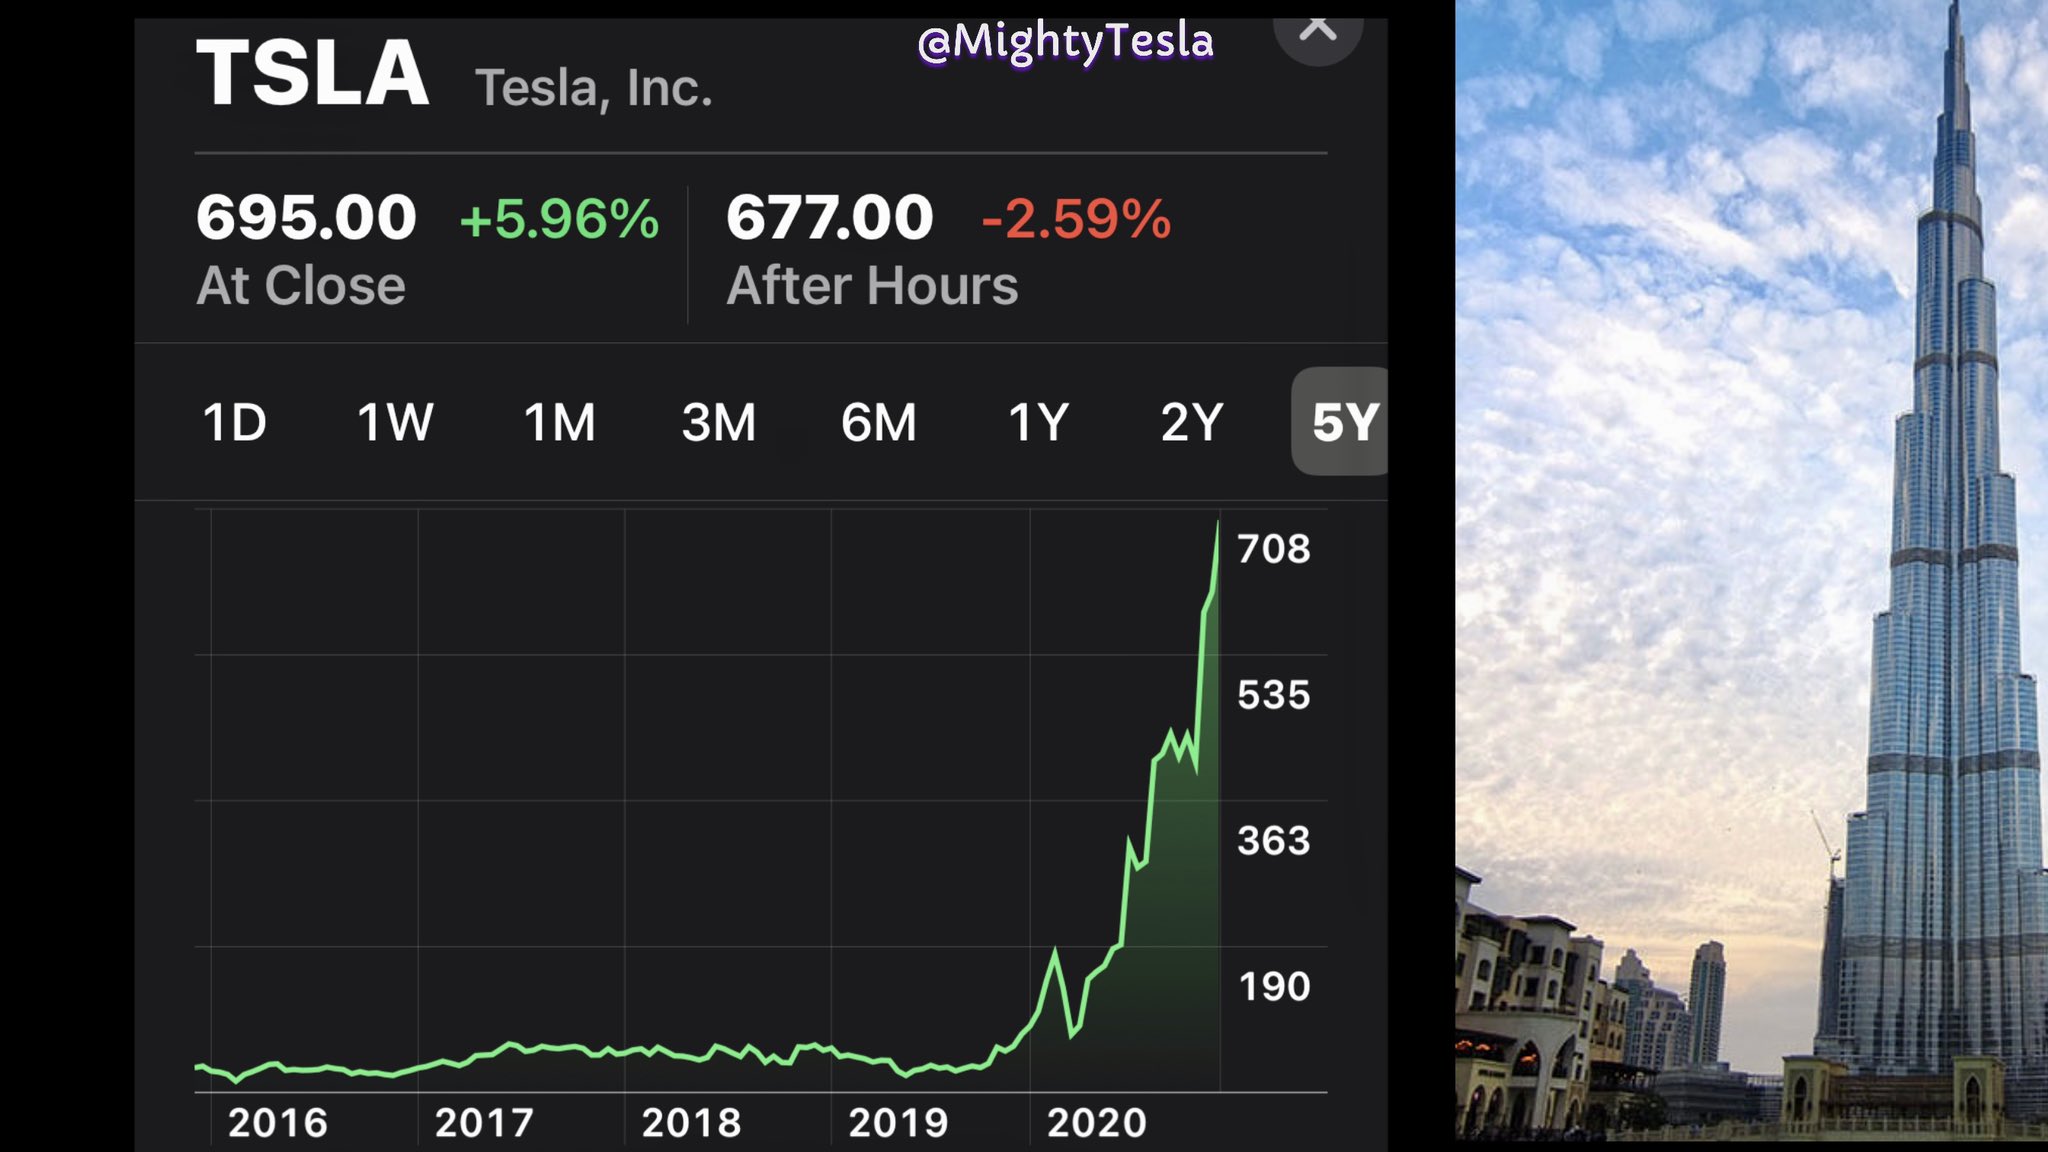Tap the +5.96% daily change
The image size is (2048, 1152).
point(559,218)
